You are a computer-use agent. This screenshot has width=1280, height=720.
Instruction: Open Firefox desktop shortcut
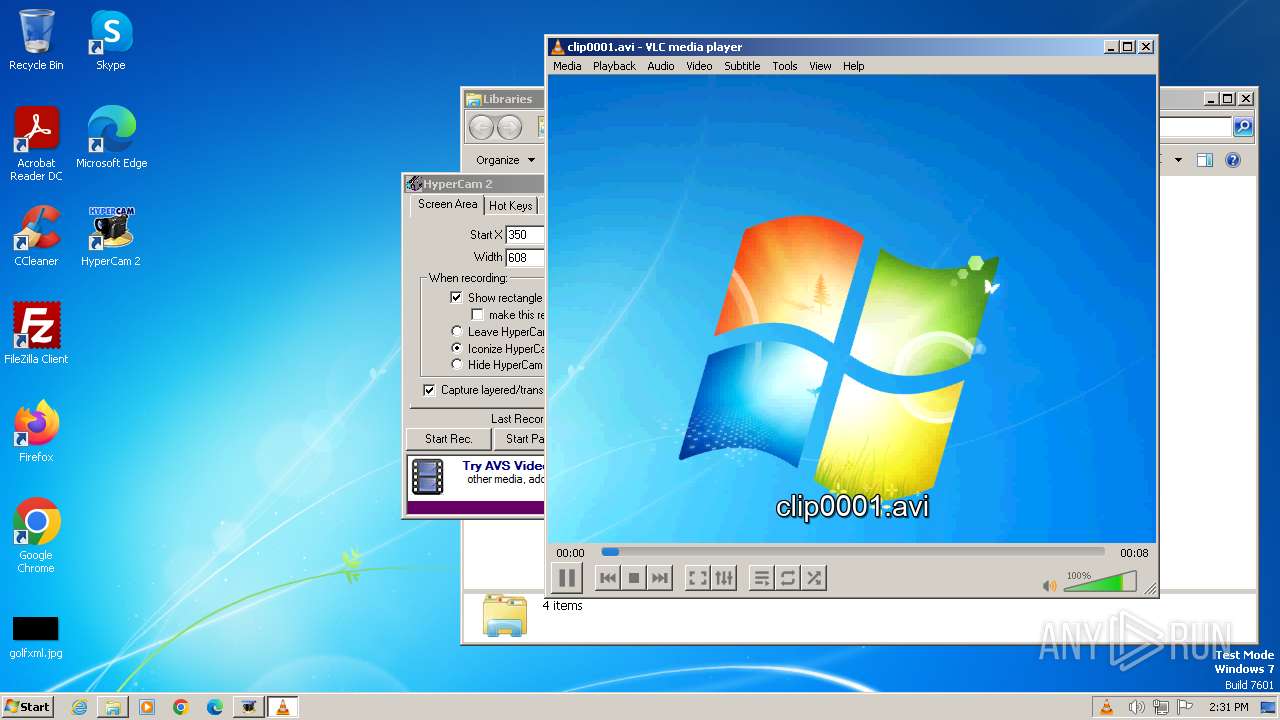(x=36, y=432)
